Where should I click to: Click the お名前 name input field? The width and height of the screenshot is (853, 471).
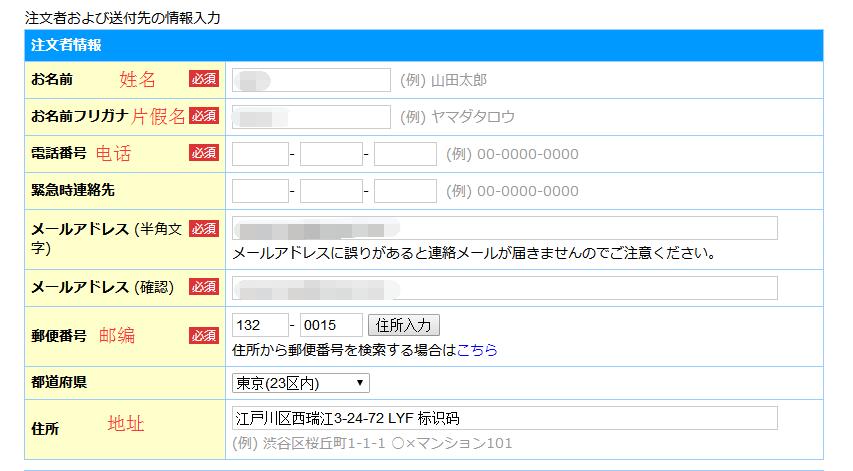coord(311,80)
